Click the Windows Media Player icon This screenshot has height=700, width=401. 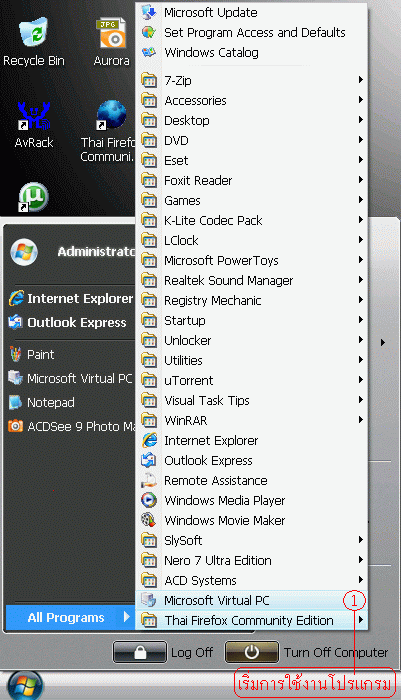pyautogui.click(x=149, y=500)
